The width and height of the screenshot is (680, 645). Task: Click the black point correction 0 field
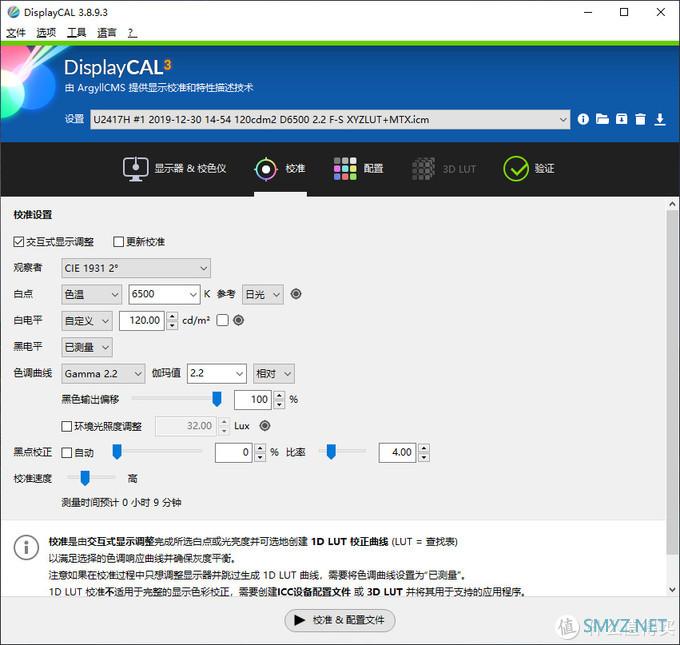tap(234, 452)
